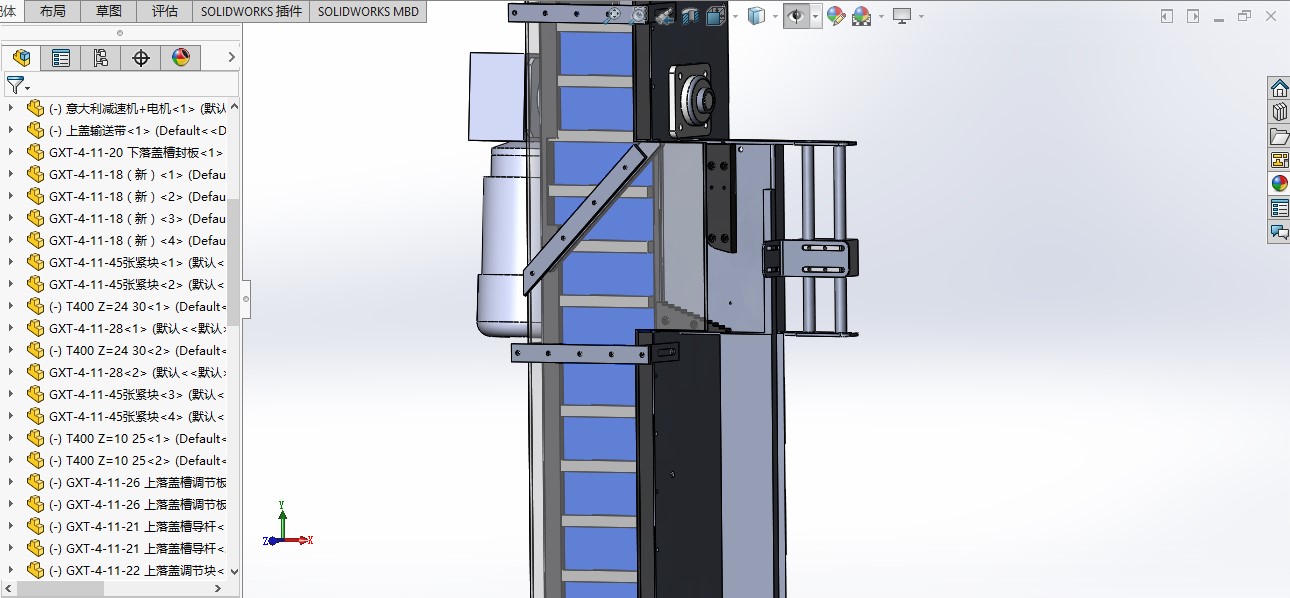Expand the manager tabs chevron arrow
Viewport: 1290px width, 598px height.
pos(232,58)
